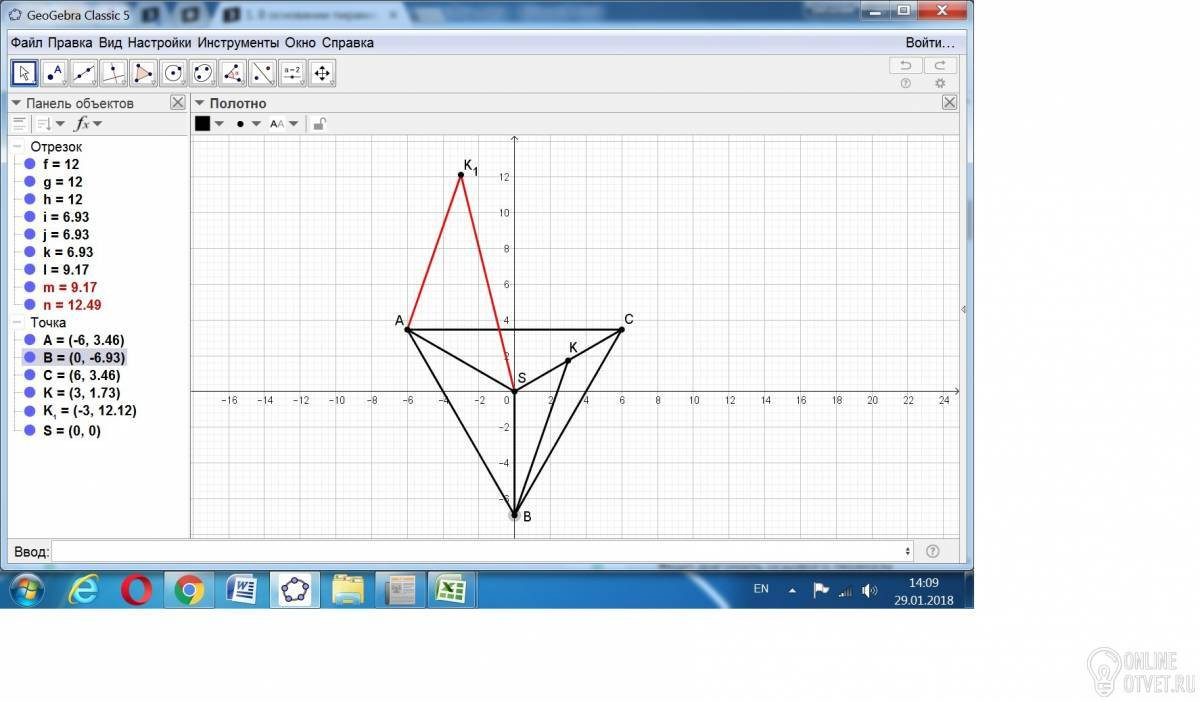Open the point style dropdown
1200x702 pixels.
[247, 124]
